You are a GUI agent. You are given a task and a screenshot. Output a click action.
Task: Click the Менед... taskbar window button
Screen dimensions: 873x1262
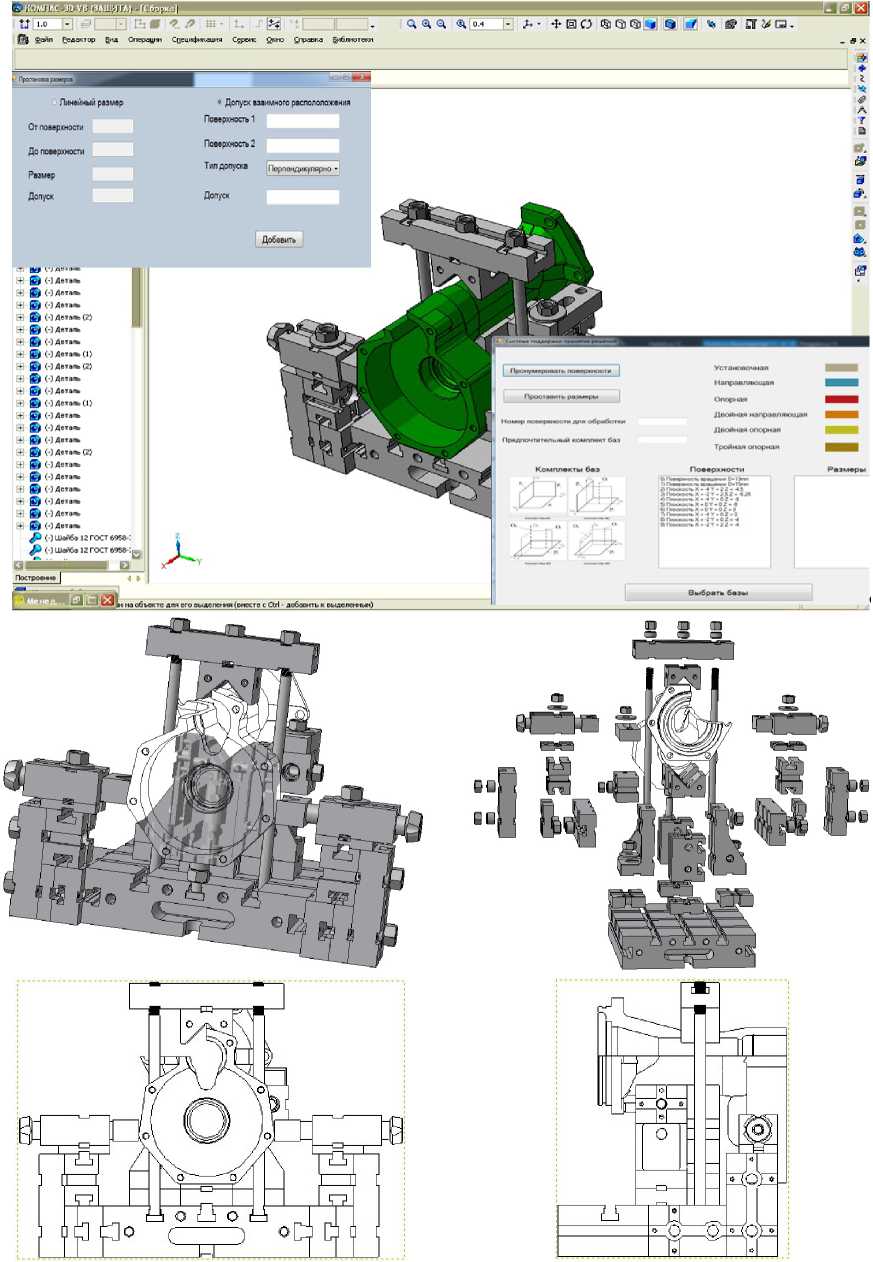click(40, 600)
